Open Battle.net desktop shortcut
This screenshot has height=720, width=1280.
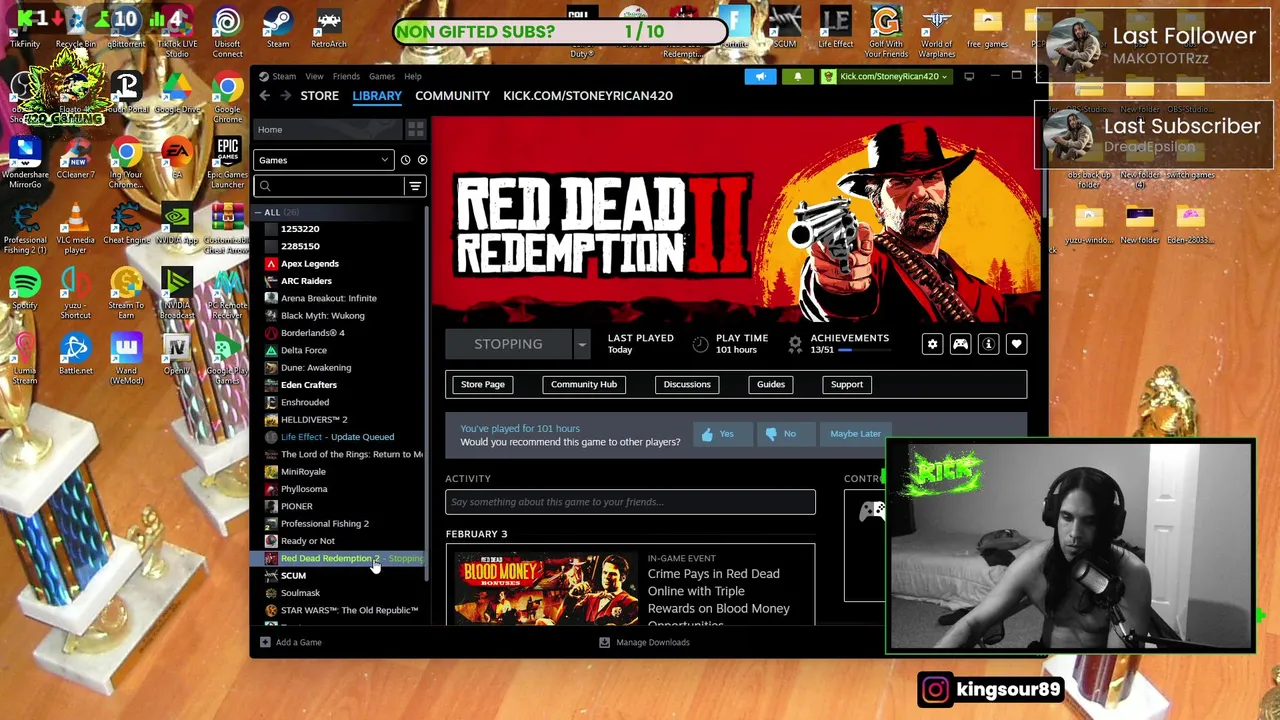point(75,354)
